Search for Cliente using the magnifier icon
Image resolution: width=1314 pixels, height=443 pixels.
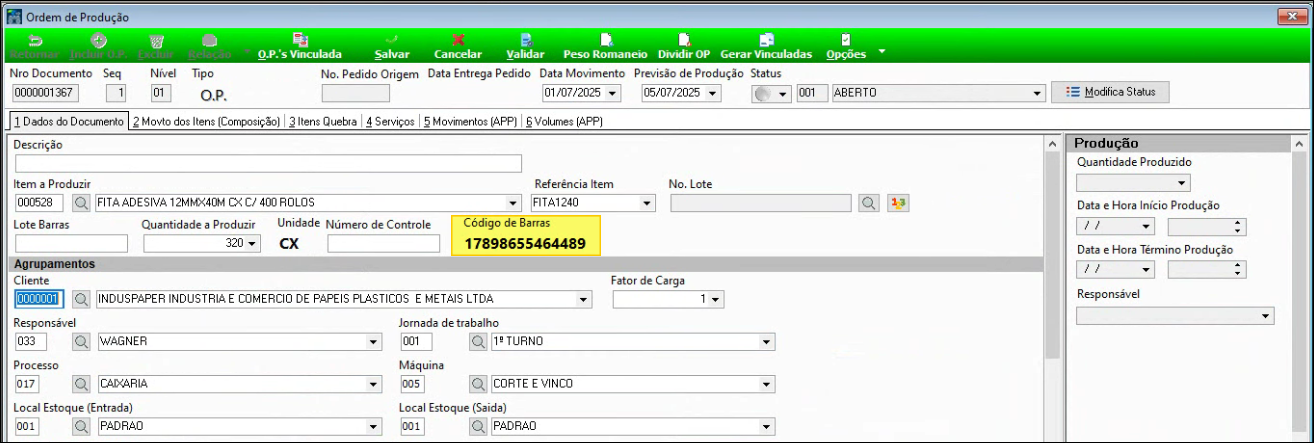(x=80, y=299)
